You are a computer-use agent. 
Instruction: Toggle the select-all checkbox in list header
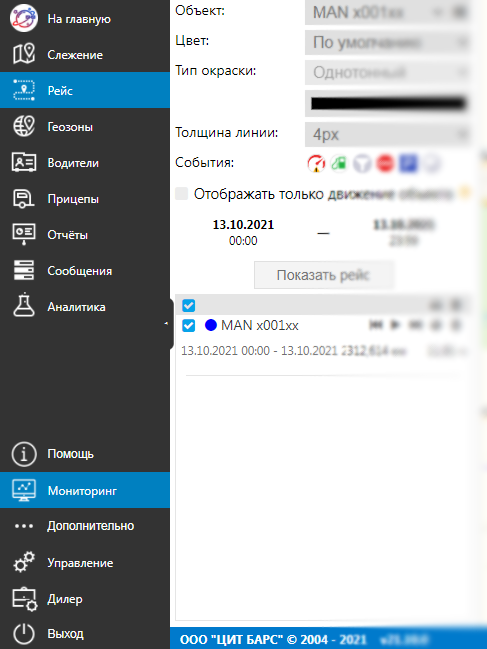coord(189,305)
